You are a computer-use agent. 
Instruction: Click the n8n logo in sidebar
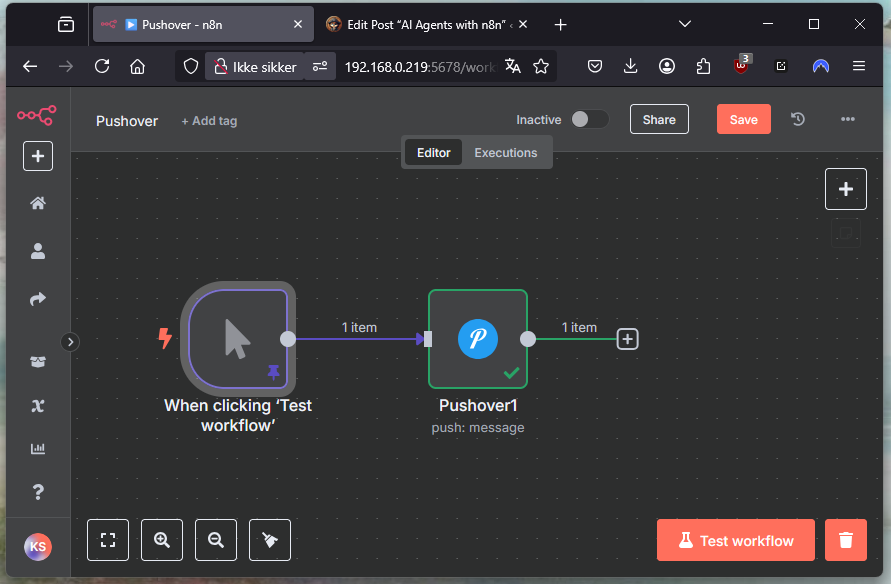point(37,115)
